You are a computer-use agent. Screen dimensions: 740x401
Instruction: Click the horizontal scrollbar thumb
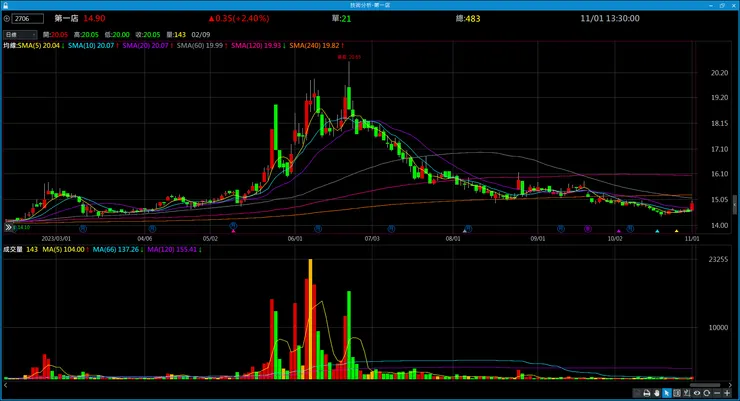pos(705,385)
